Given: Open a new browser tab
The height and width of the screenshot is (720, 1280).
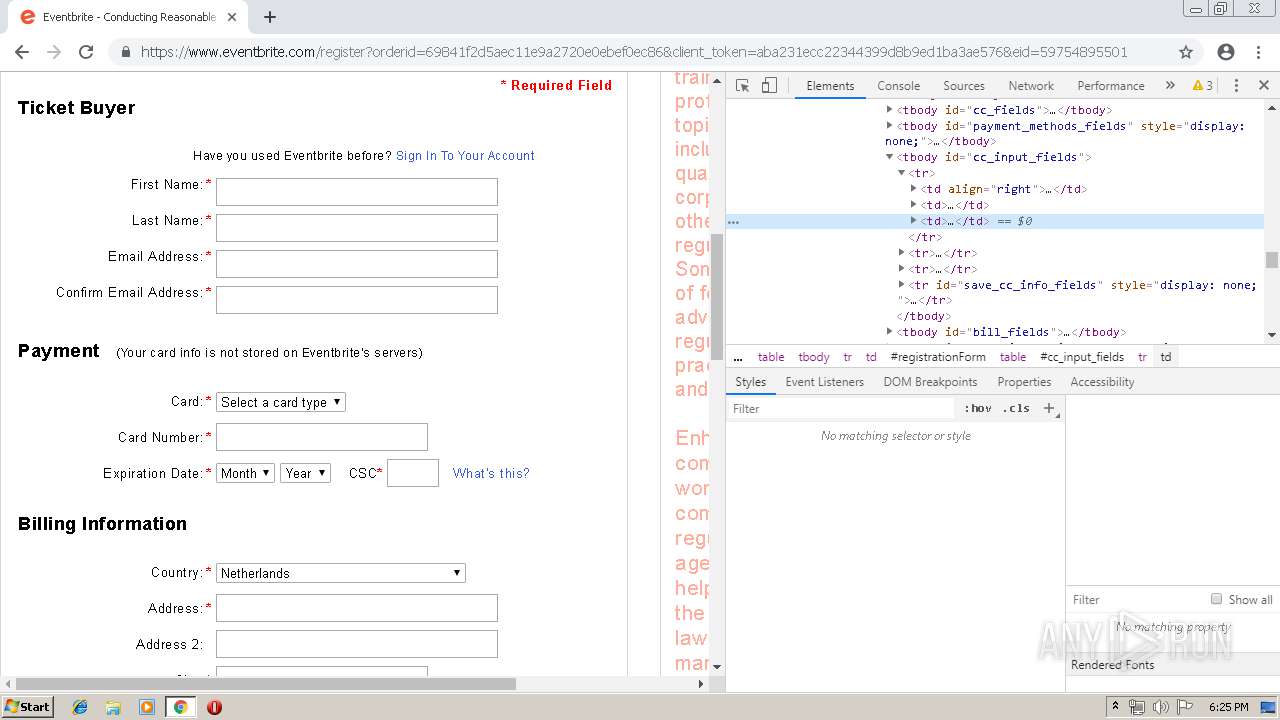Looking at the screenshot, I should point(270,17).
